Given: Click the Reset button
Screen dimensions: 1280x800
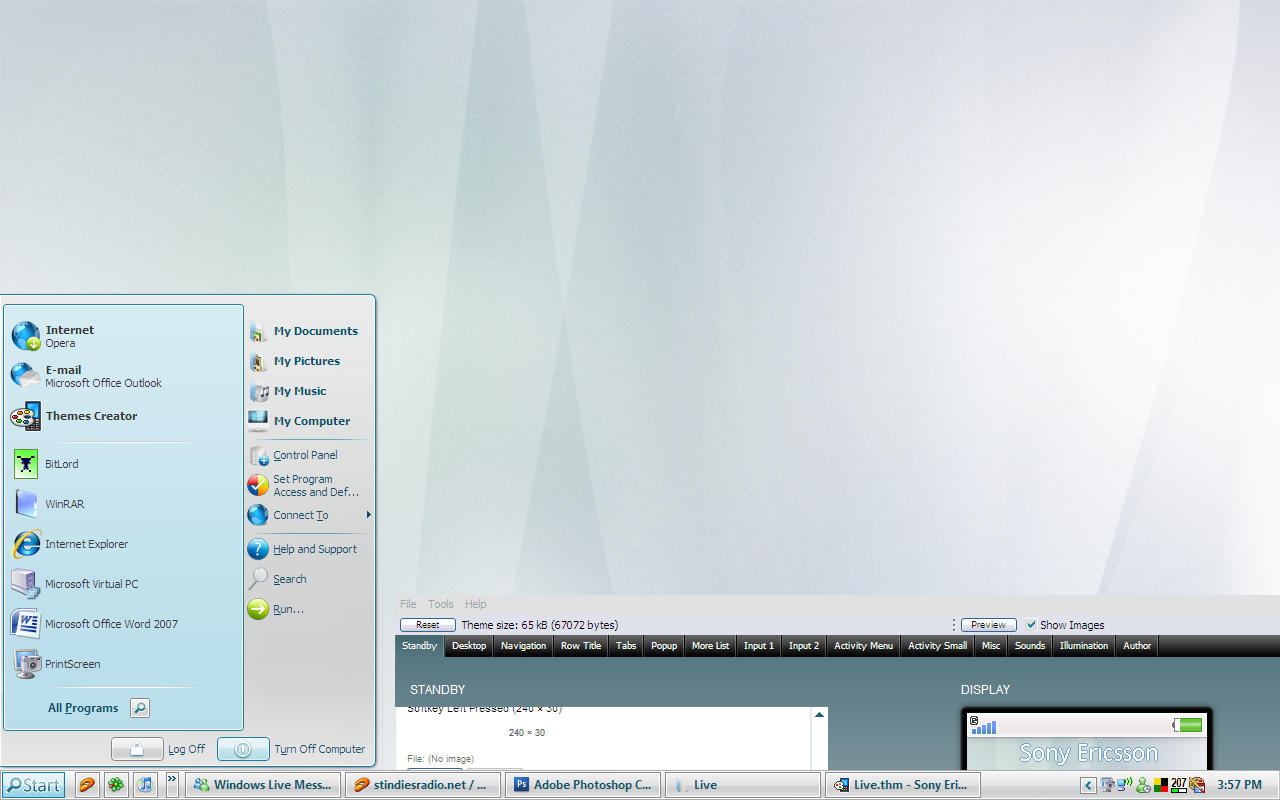Looking at the screenshot, I should 428,625.
